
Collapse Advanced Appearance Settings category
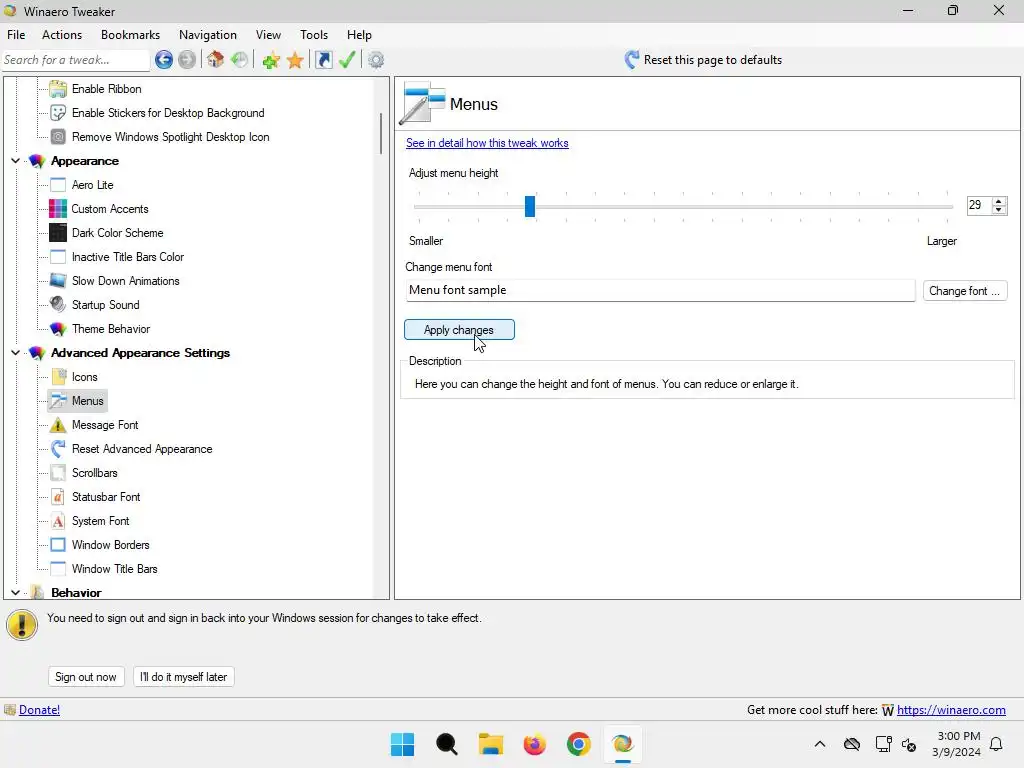click(x=16, y=353)
